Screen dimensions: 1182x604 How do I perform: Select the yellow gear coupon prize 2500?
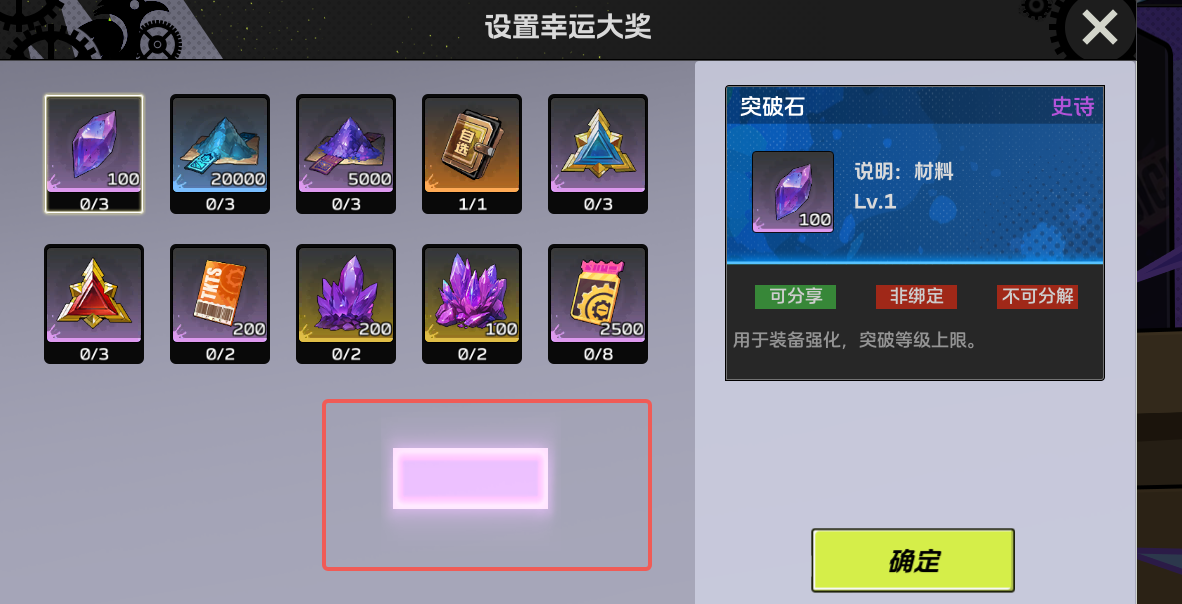click(x=598, y=304)
